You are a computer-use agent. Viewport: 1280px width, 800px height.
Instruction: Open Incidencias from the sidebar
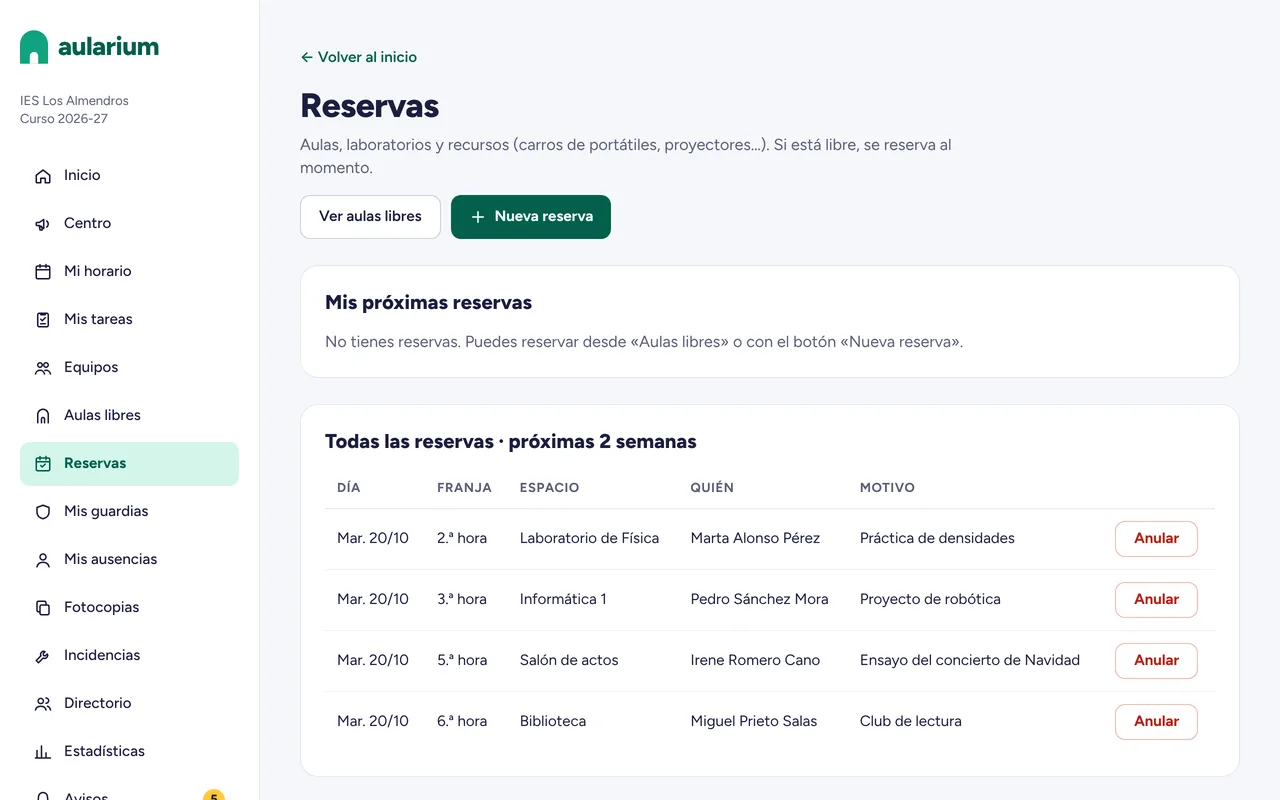129,656
